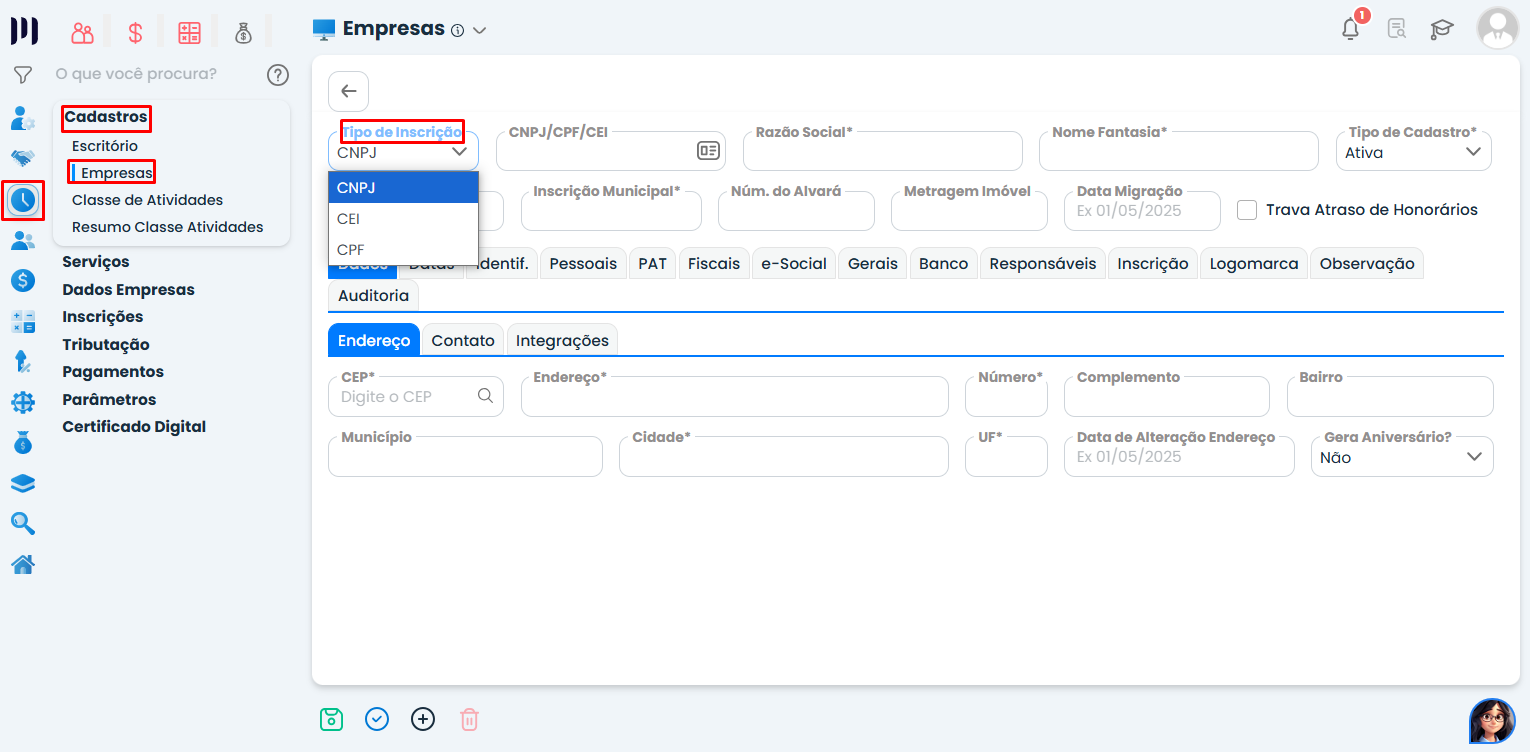Click the magnifier in CEP field
Viewport: 1530px width, 752px height.
485,396
